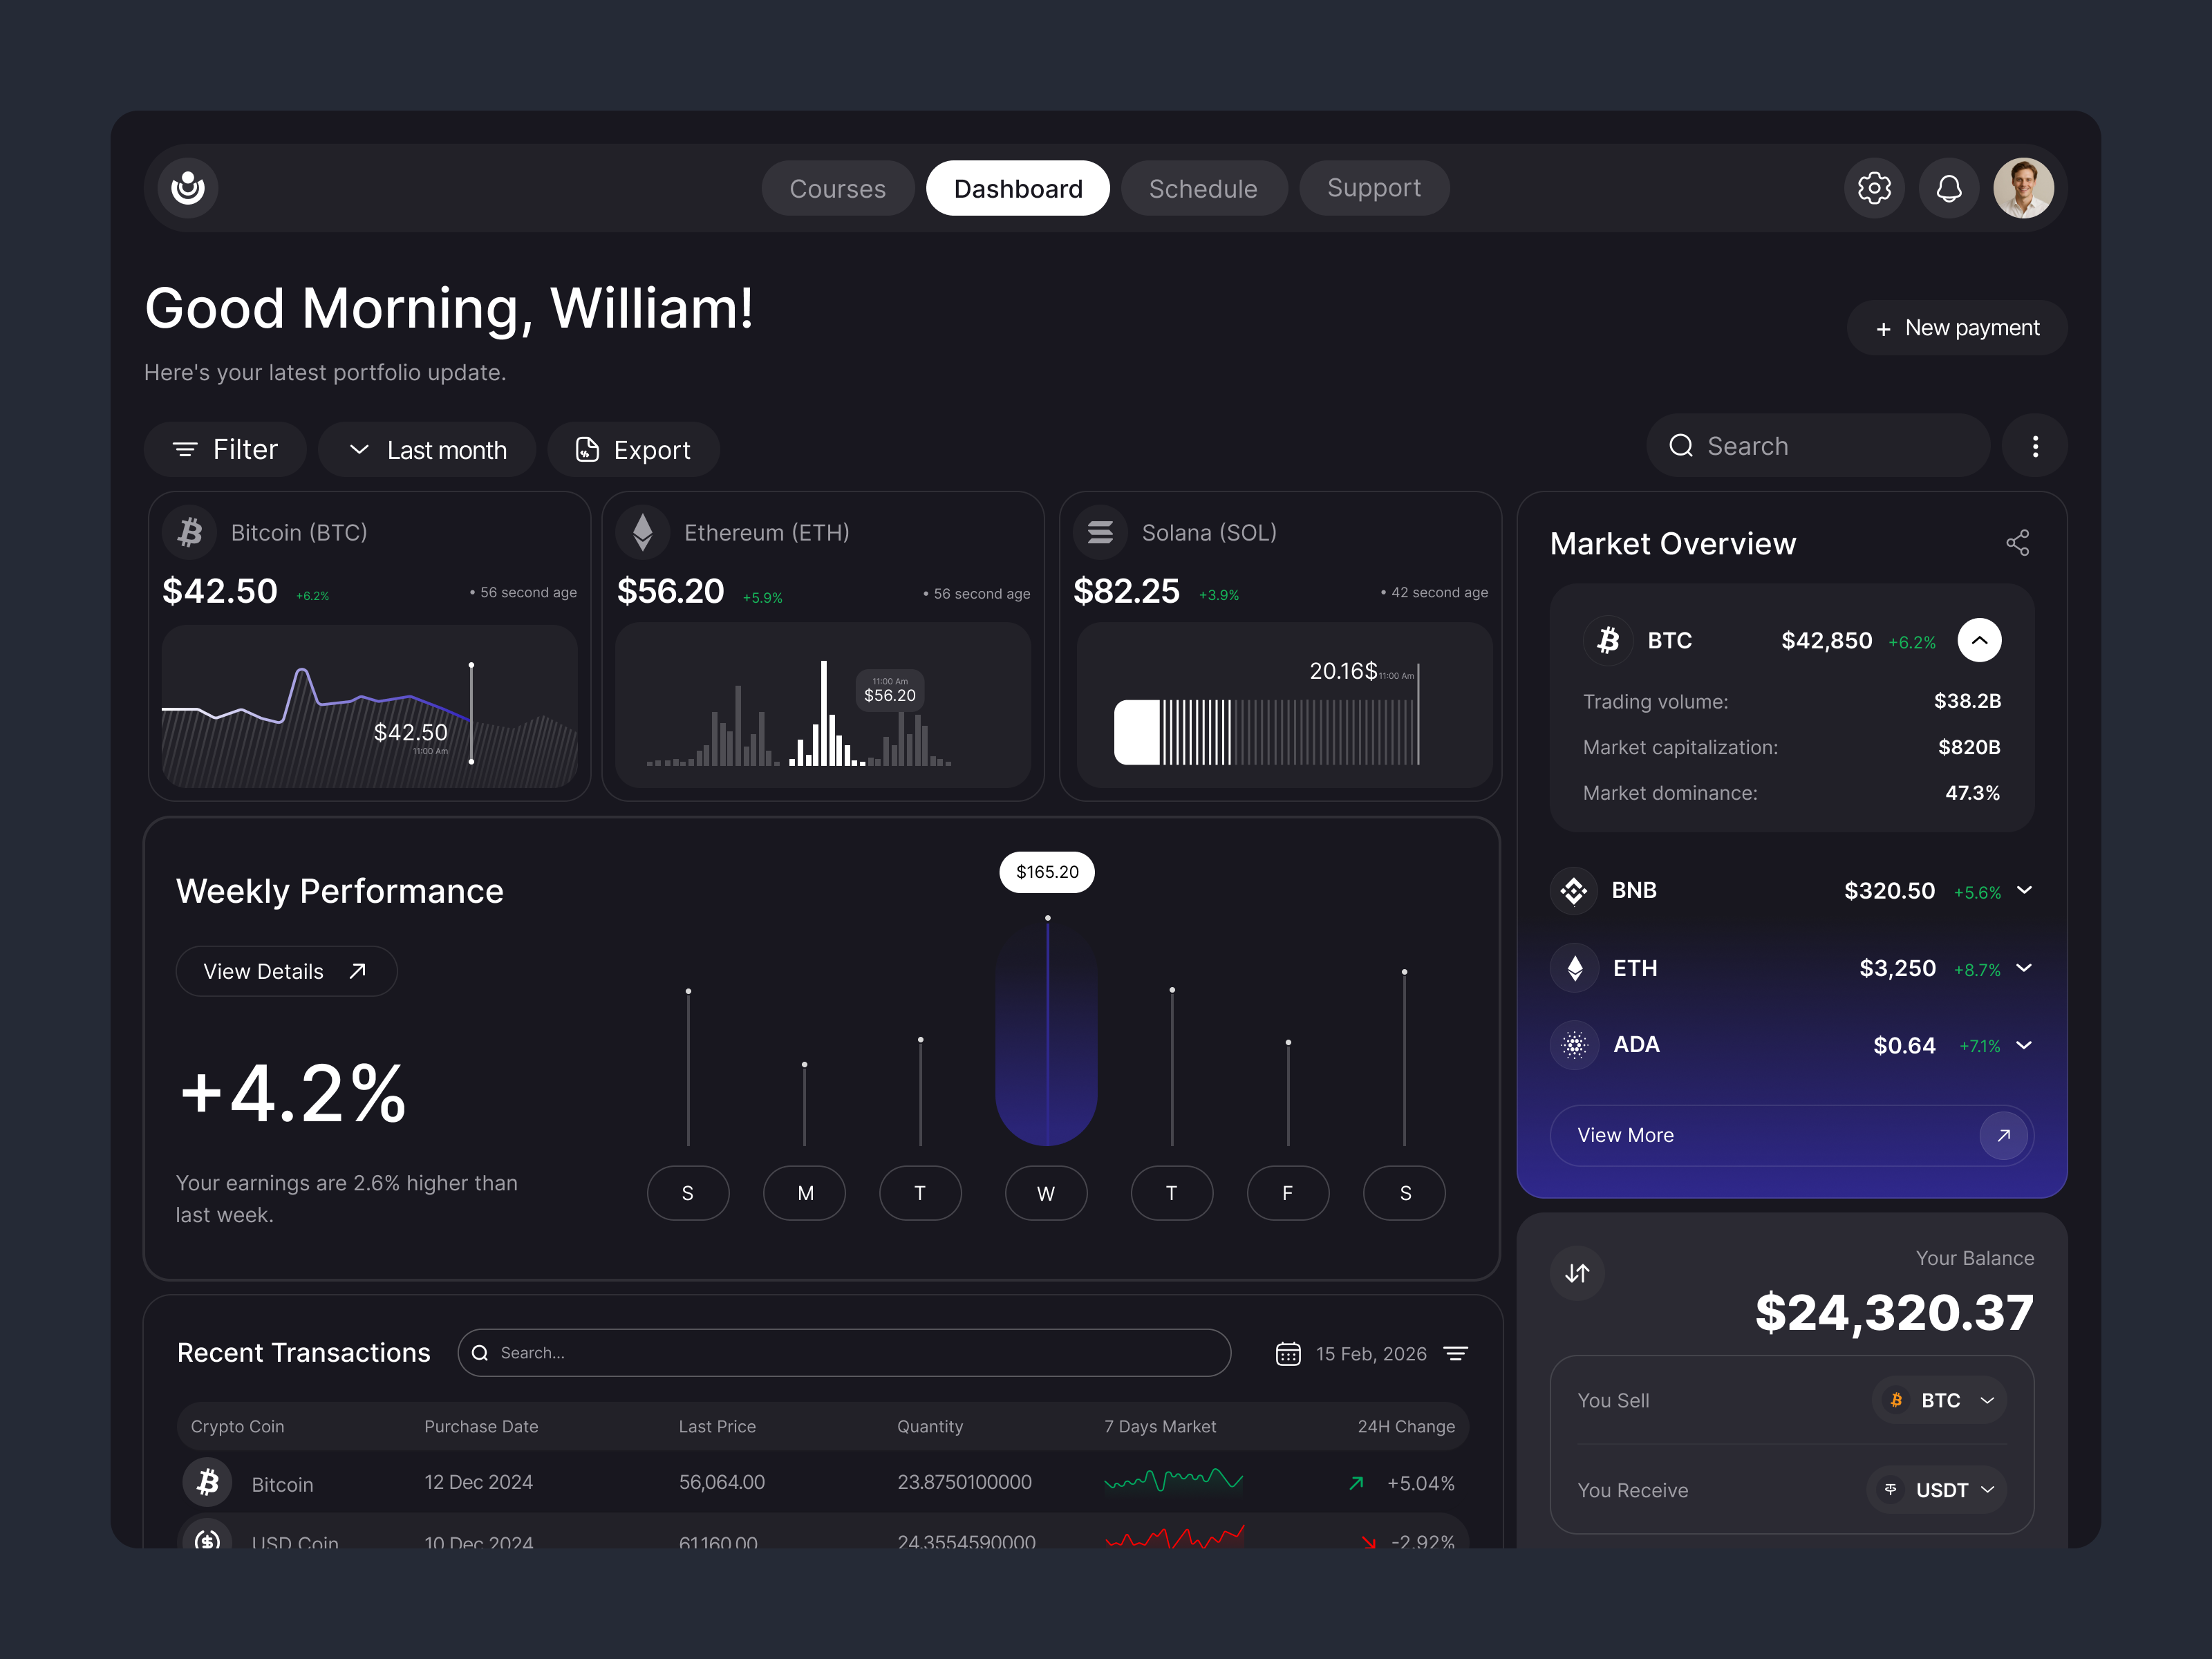2212x1659 pixels.
Task: Expand the ADA row chevron
Action: point(2024,1045)
